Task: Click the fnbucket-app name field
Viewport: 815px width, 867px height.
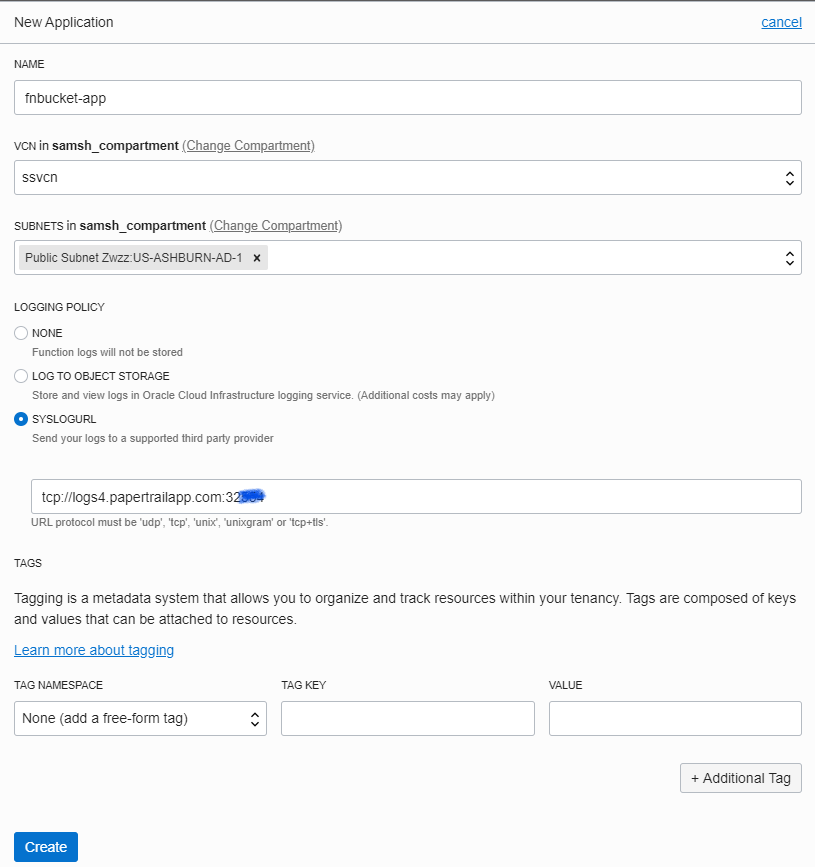Action: (x=400, y=97)
